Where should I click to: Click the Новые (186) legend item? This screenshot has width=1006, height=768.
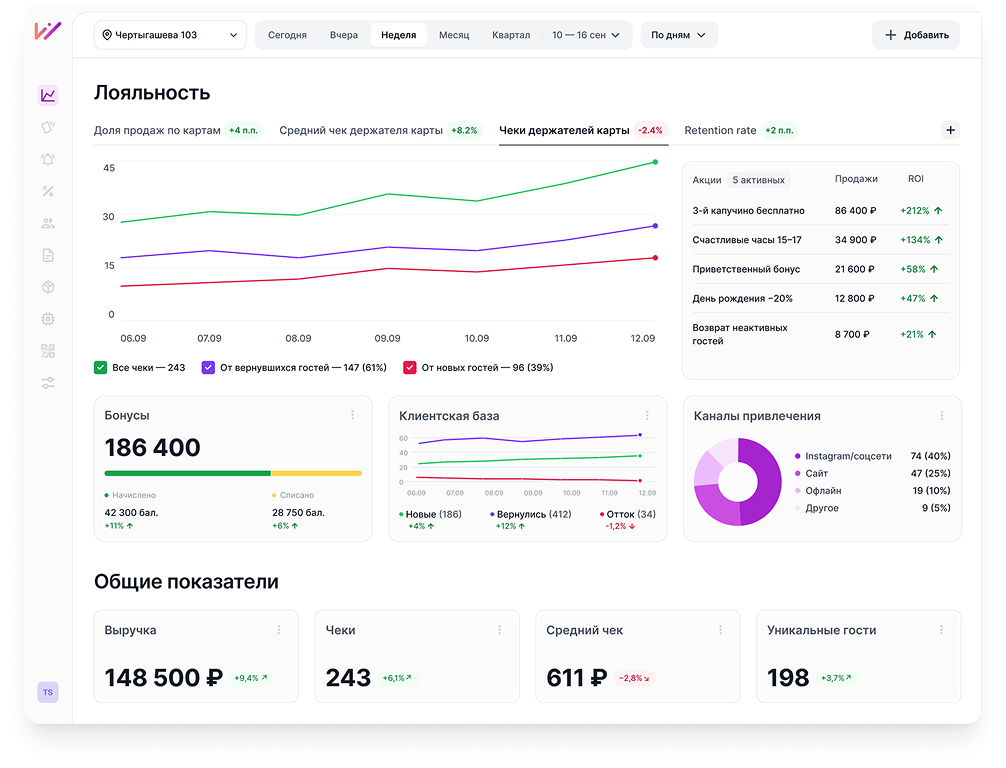430,515
